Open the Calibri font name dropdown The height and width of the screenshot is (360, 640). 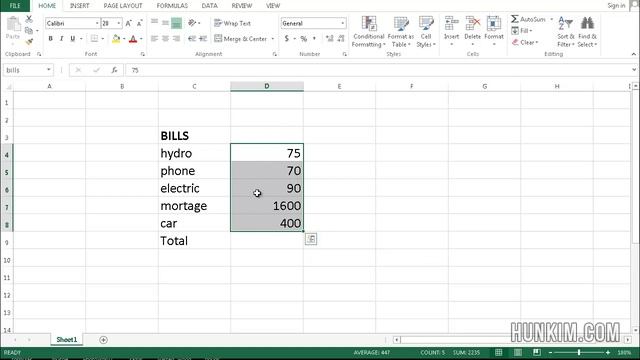click(97, 23)
